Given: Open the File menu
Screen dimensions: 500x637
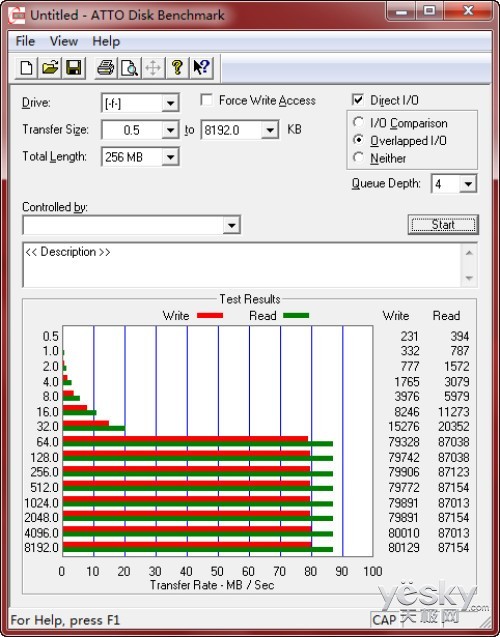Looking at the screenshot, I should pos(25,41).
